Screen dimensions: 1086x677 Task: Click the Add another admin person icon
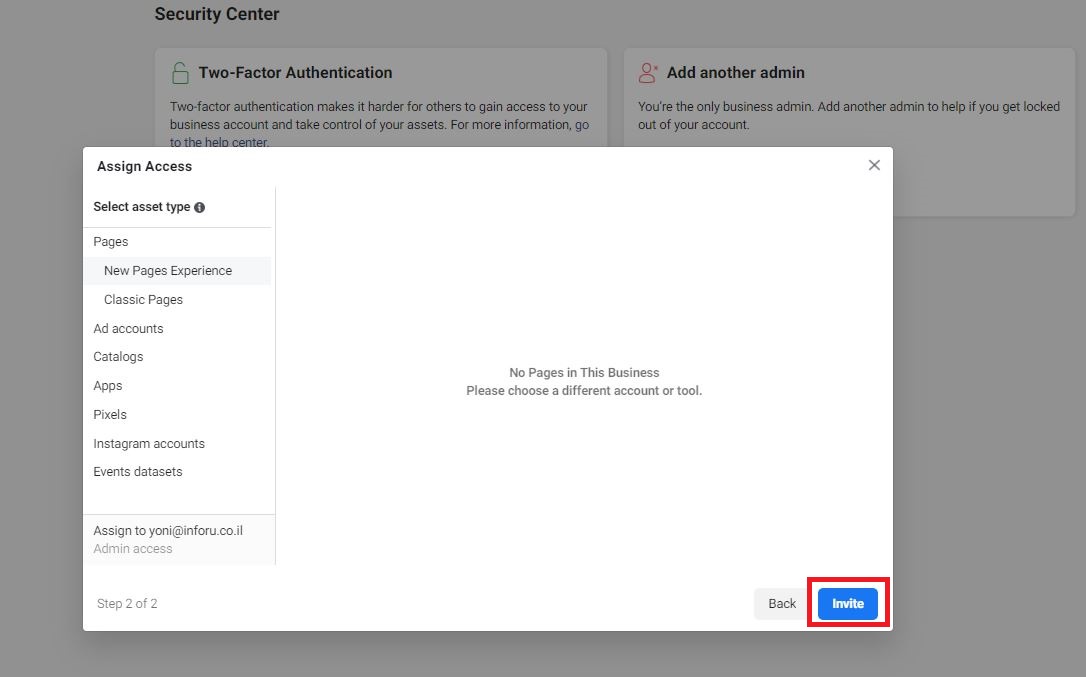648,73
